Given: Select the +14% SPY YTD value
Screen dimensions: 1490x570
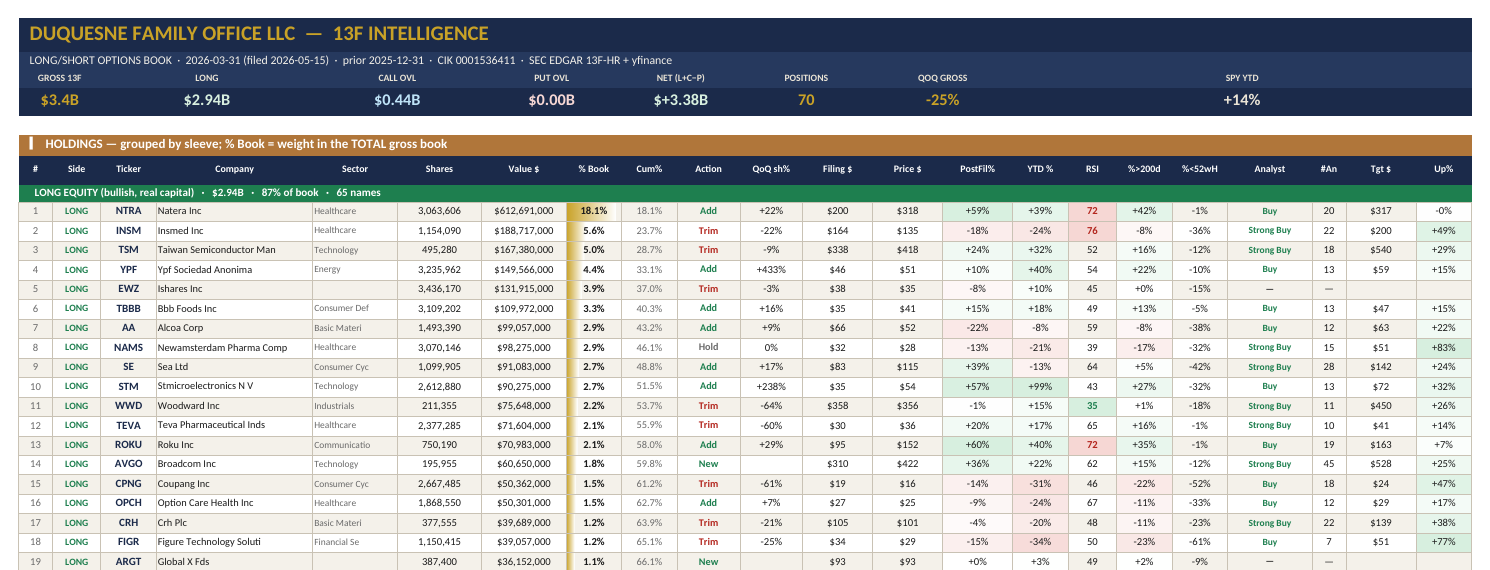Looking at the screenshot, I should 1241,100.
